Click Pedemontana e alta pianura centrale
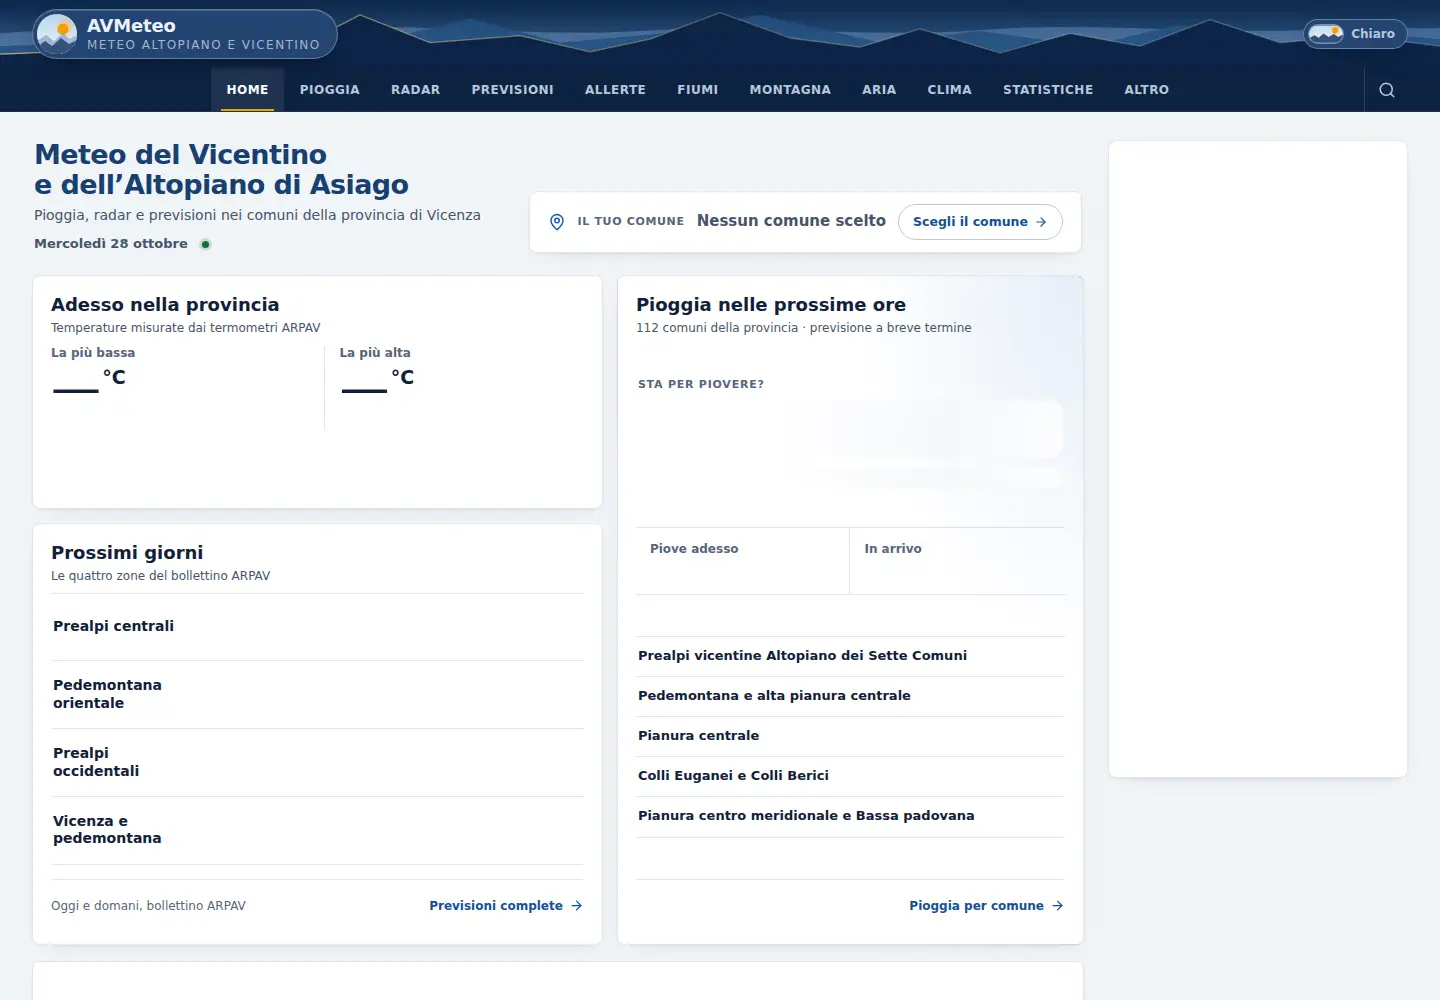The height and width of the screenshot is (1000, 1440). [850, 697]
